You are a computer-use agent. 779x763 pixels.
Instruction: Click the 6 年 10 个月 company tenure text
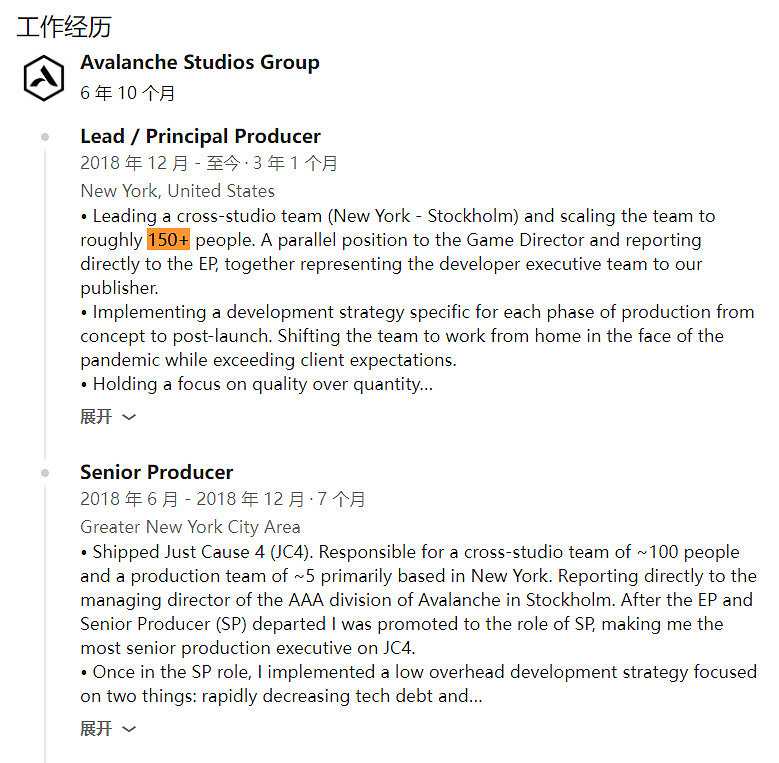coord(128,93)
